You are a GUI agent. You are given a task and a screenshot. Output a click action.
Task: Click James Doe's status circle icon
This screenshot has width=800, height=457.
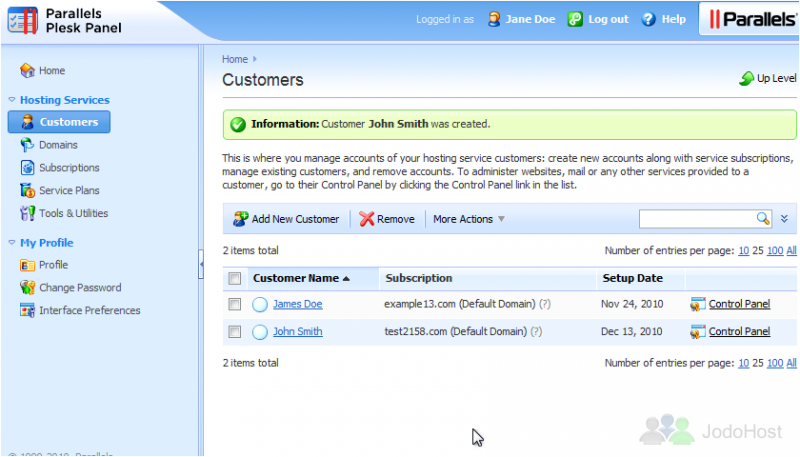tap(260, 304)
